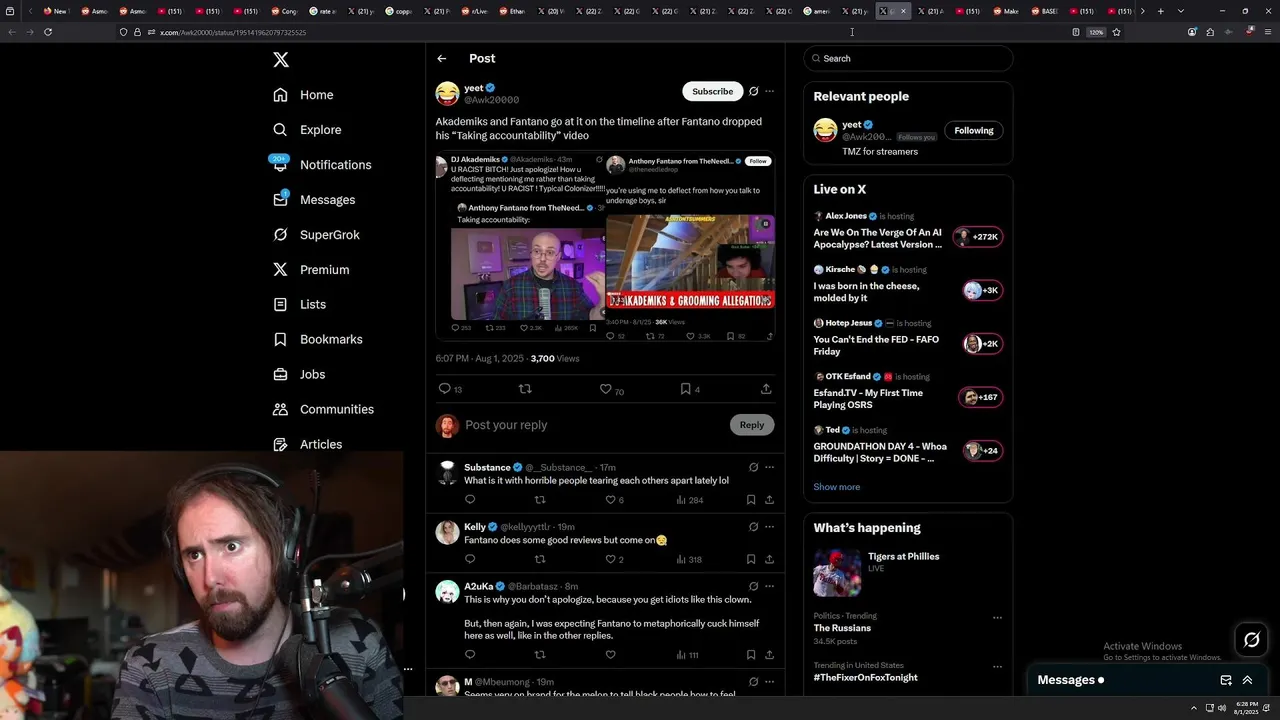
Task: Bookmark Kelly's reply
Action: coord(751,559)
